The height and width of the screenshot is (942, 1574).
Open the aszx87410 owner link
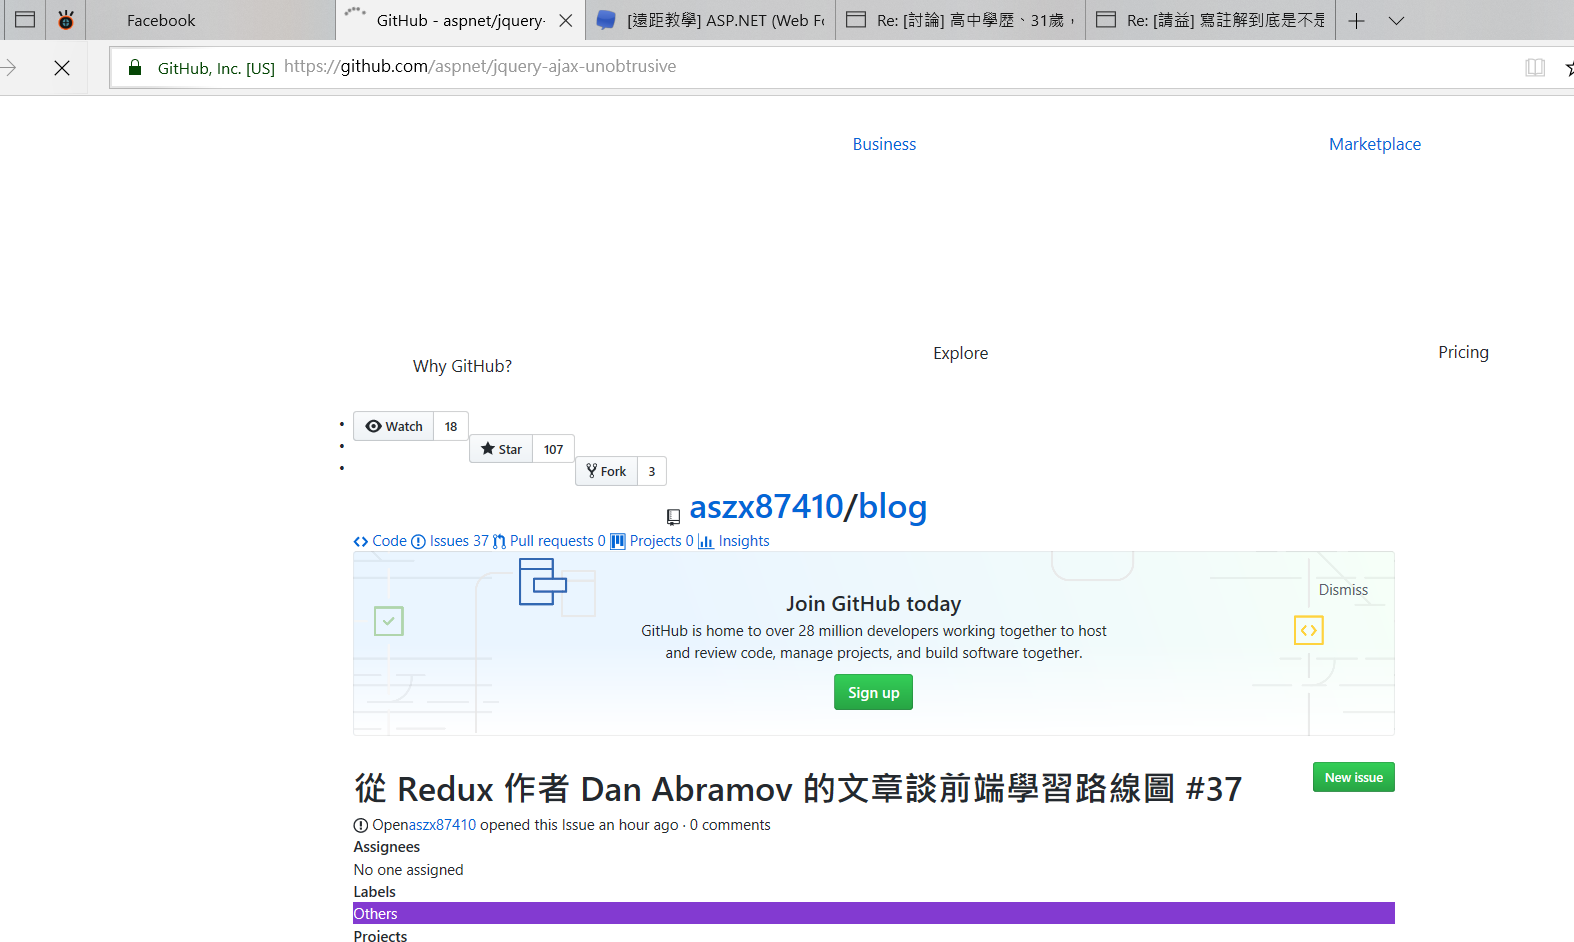click(x=766, y=507)
